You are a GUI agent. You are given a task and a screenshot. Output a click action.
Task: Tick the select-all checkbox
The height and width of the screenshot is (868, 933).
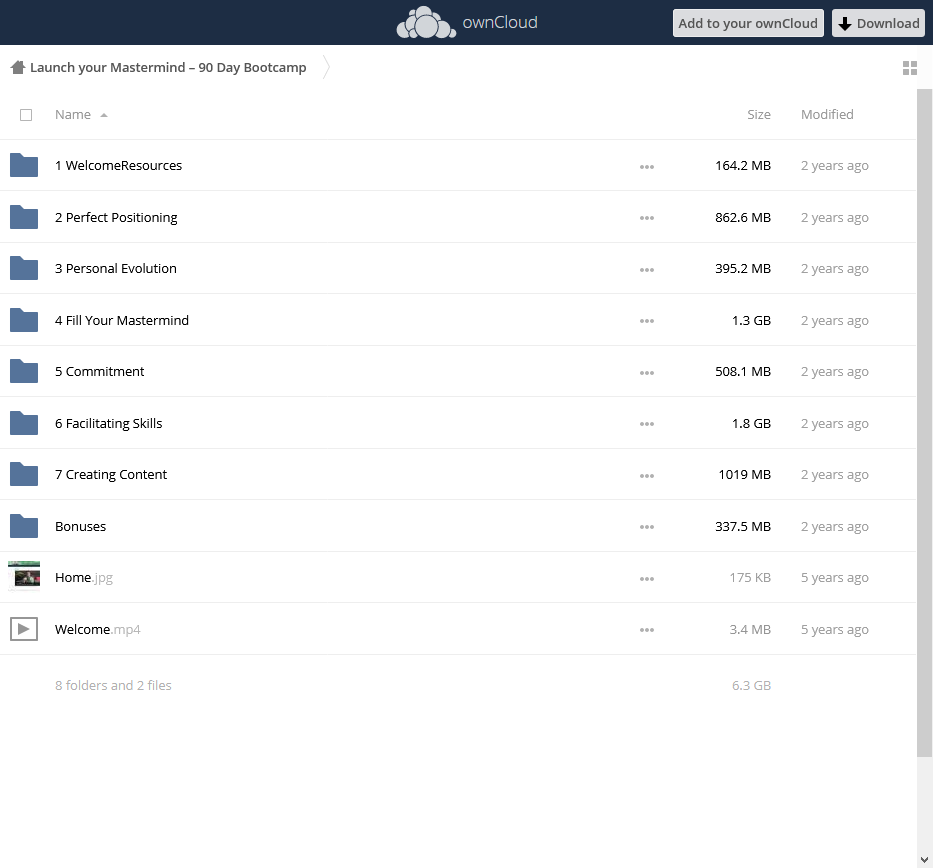pos(26,115)
